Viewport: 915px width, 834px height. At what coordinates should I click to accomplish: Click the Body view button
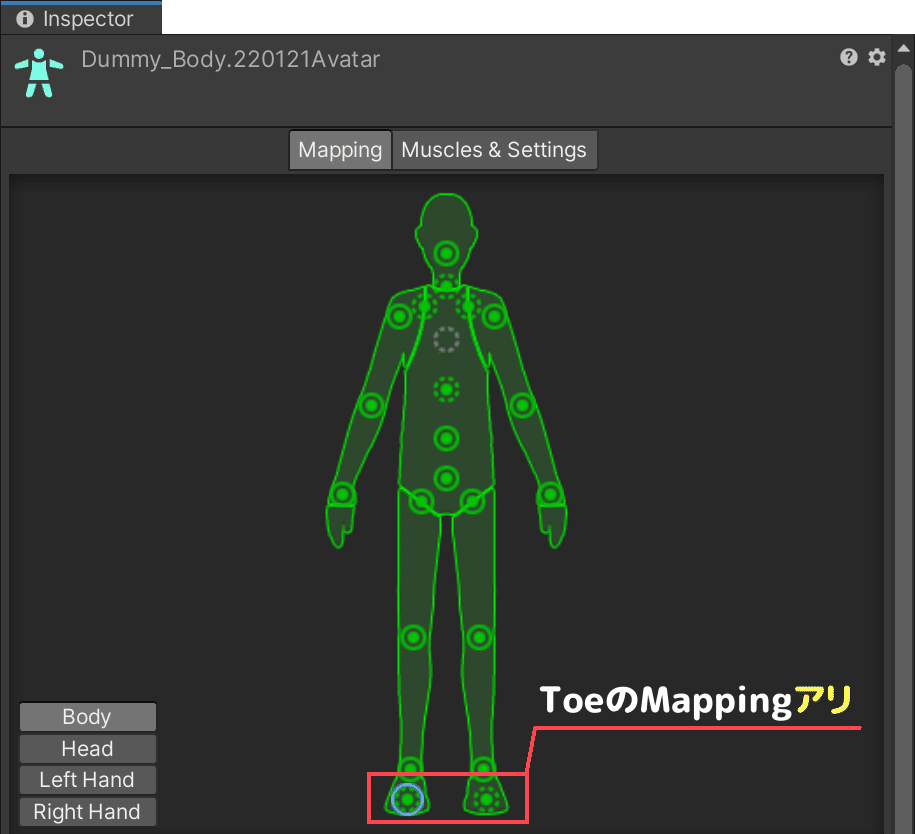[87, 716]
